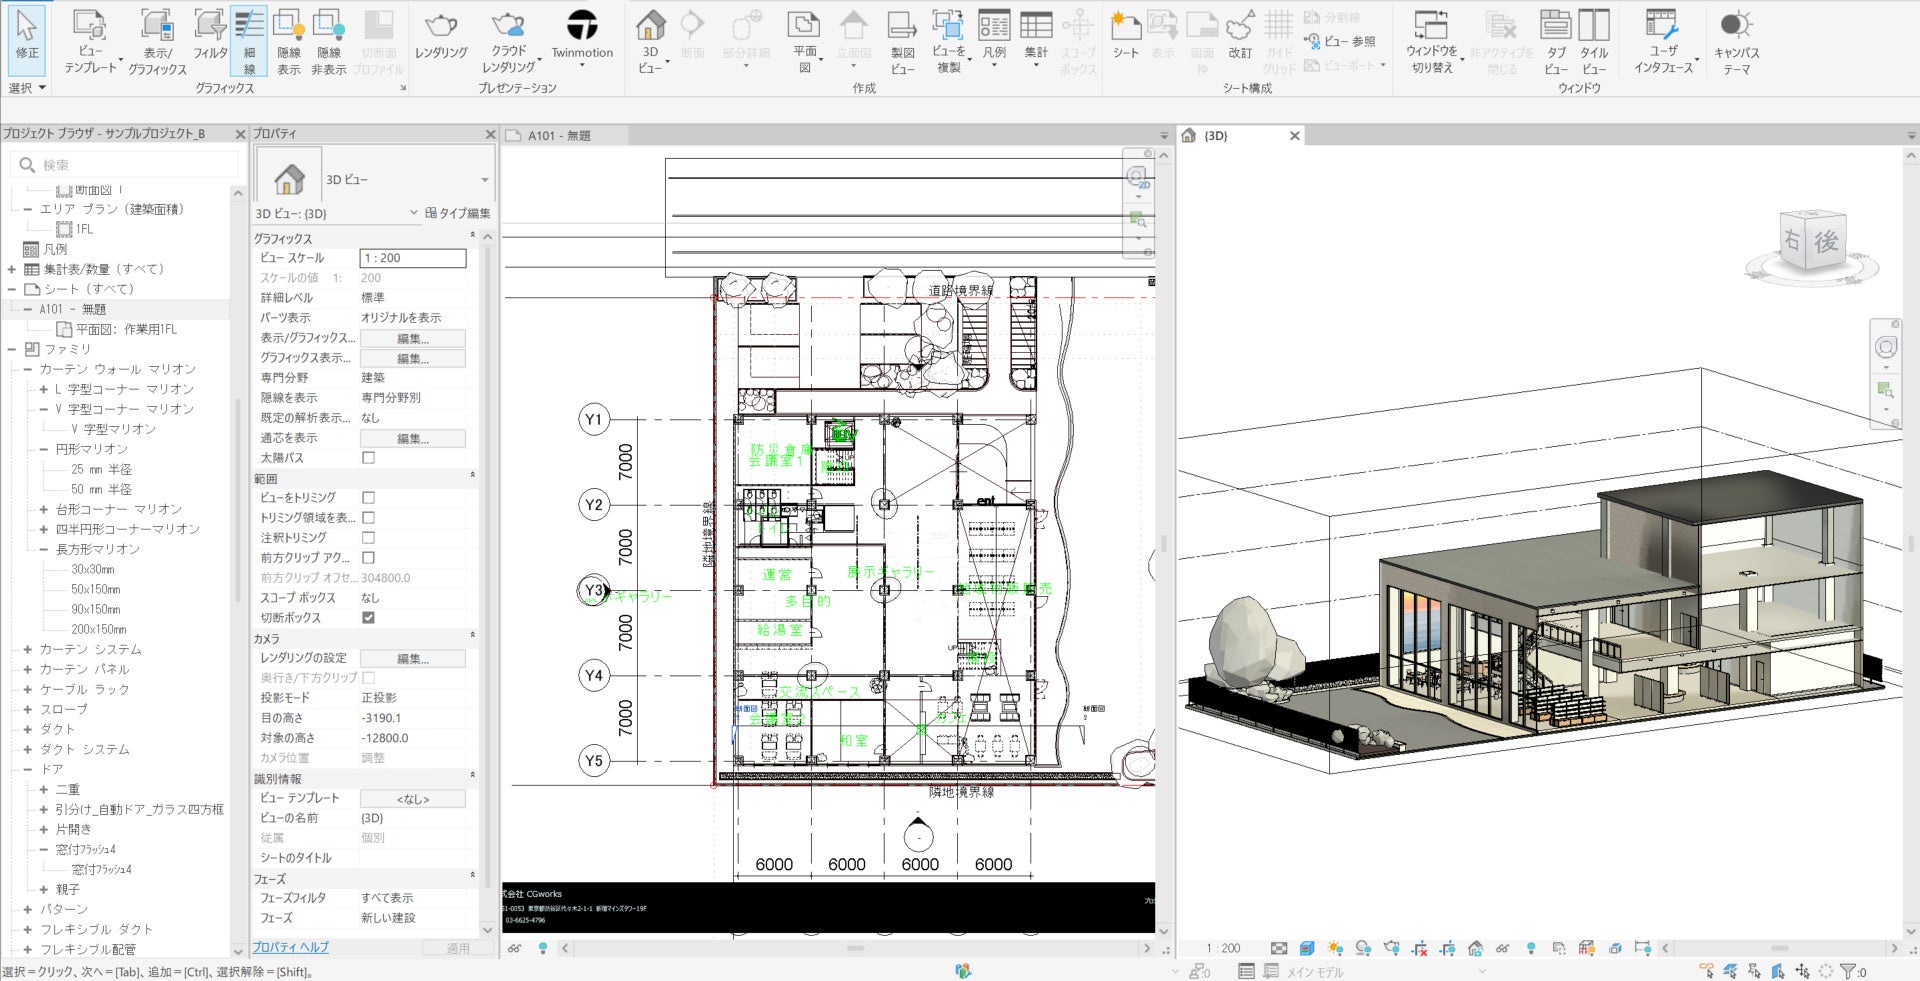
Task: Click 編集 button for レンダリングの設定
Action: point(412,659)
